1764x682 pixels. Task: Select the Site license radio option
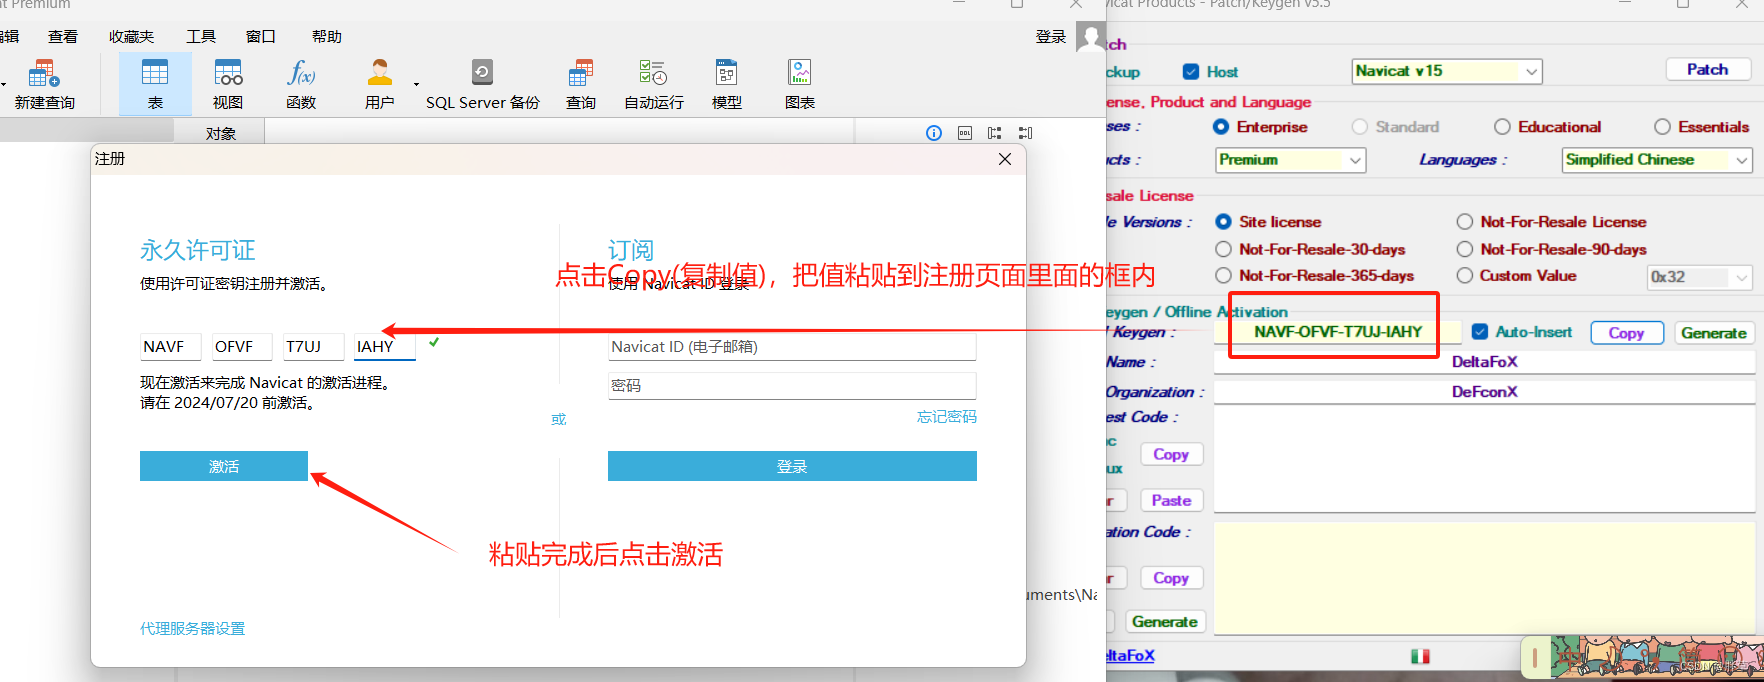[1223, 222]
